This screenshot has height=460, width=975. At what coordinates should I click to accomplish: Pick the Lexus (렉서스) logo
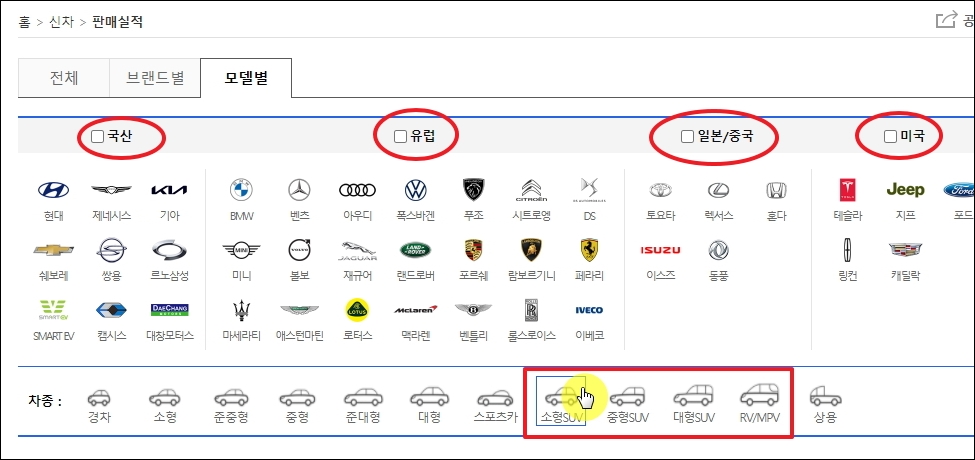(718, 190)
